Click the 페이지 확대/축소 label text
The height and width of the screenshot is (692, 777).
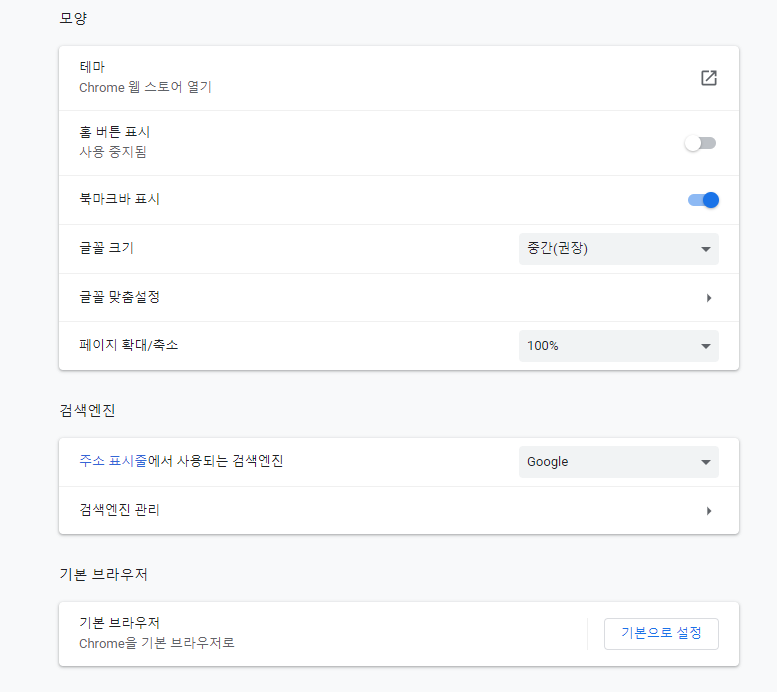pos(128,345)
